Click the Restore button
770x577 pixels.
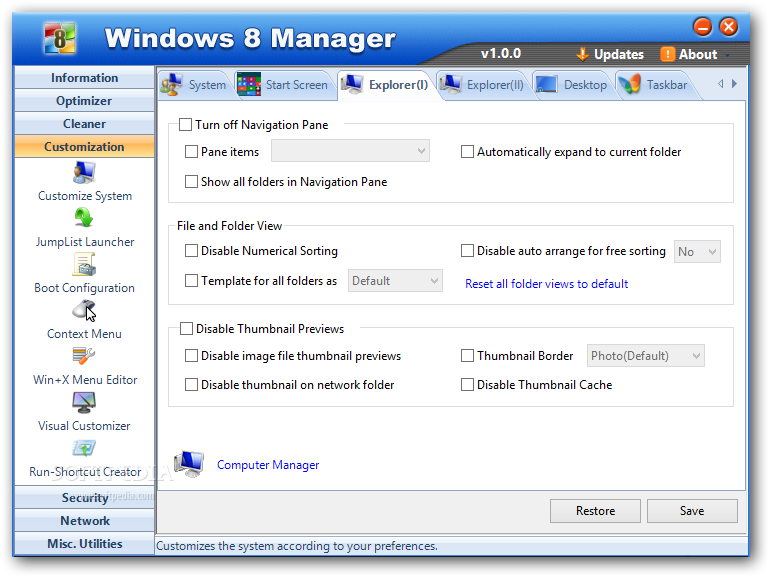click(x=595, y=511)
